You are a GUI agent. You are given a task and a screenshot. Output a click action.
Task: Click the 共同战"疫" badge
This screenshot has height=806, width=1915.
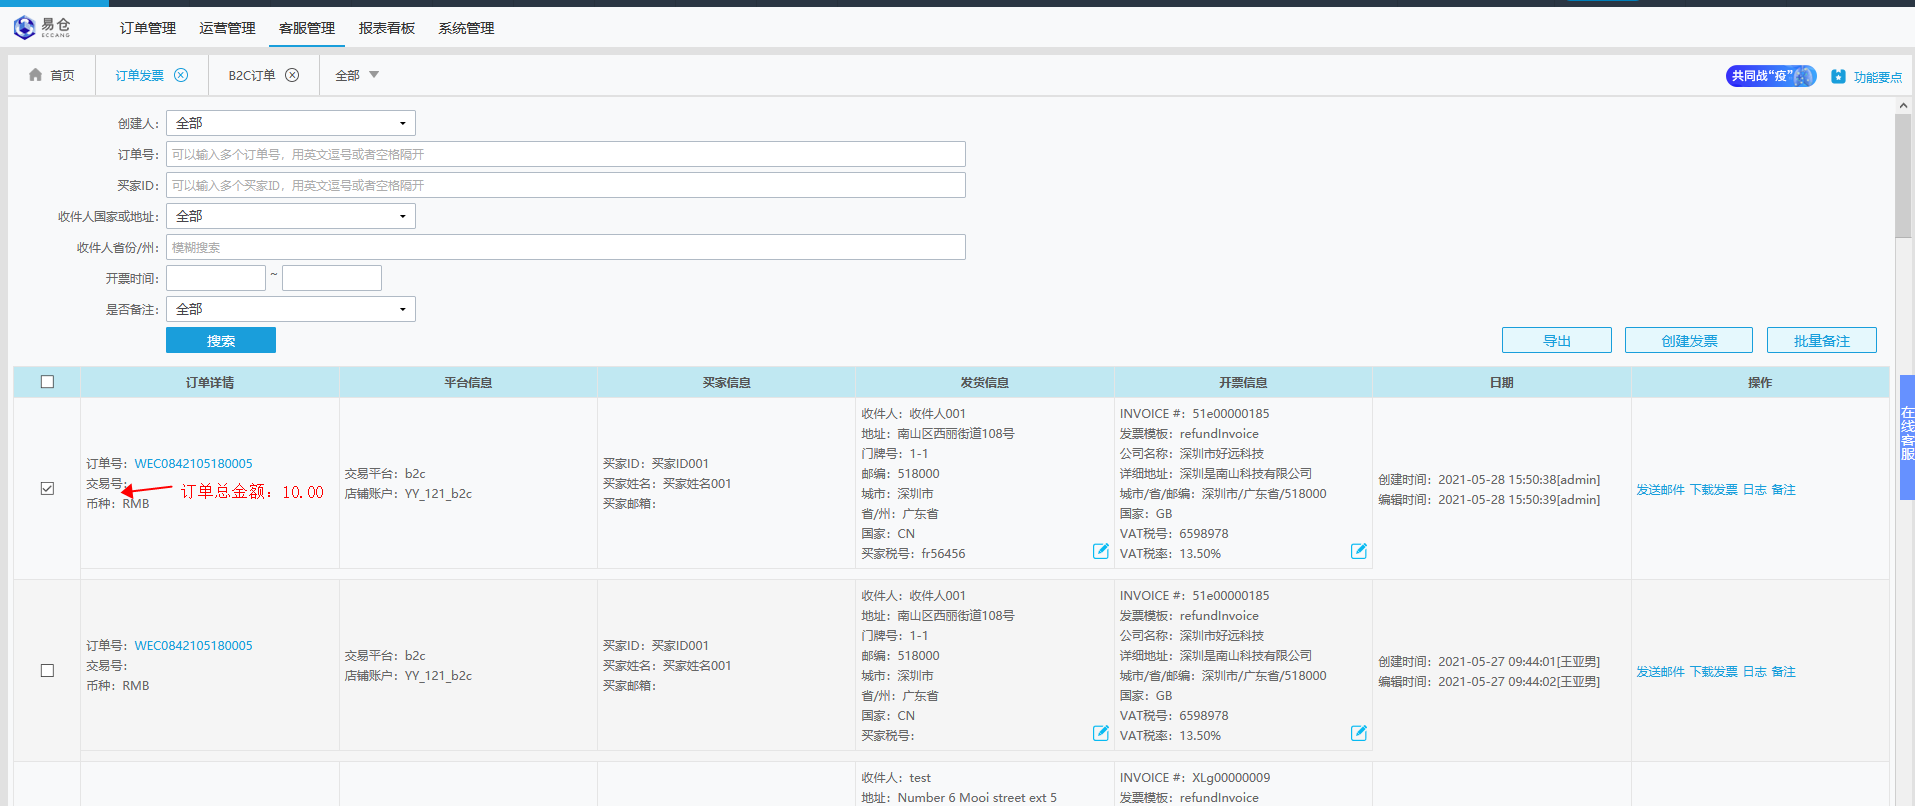[1771, 76]
